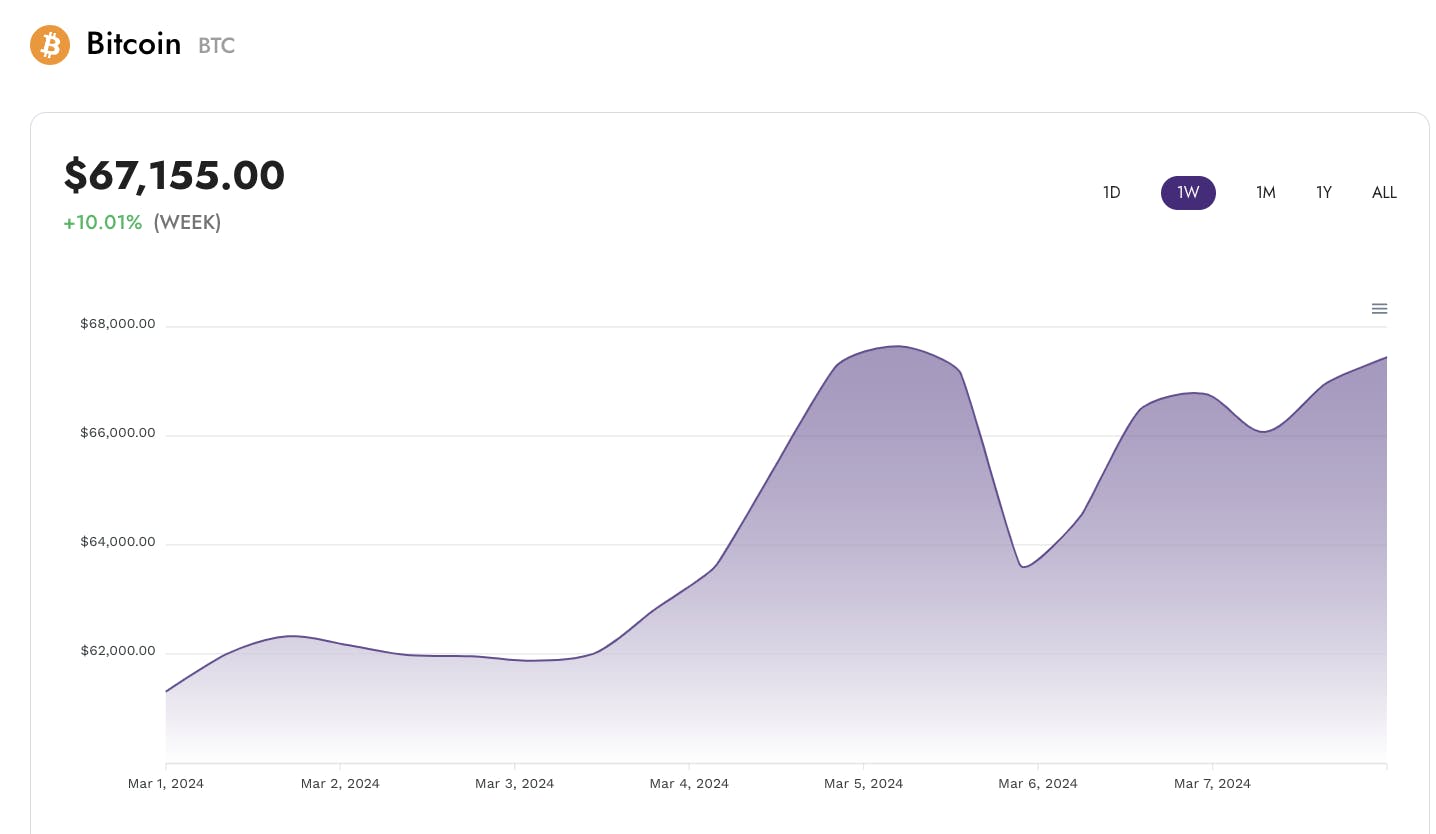Viewport: 1436px width, 834px height.
Task: Click the Mar 1, 2024 axis label
Action: pos(166,784)
